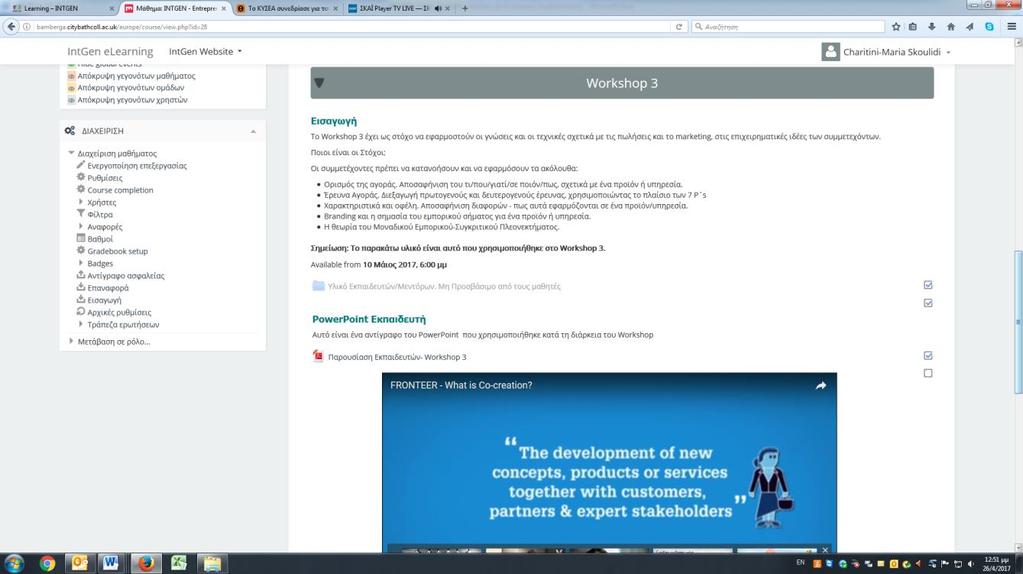Toggle completion checkbox above PowerPoint Εκπαιδευτή heading
Image resolution: width=1023 pixels, height=574 pixels.
[x=928, y=303]
